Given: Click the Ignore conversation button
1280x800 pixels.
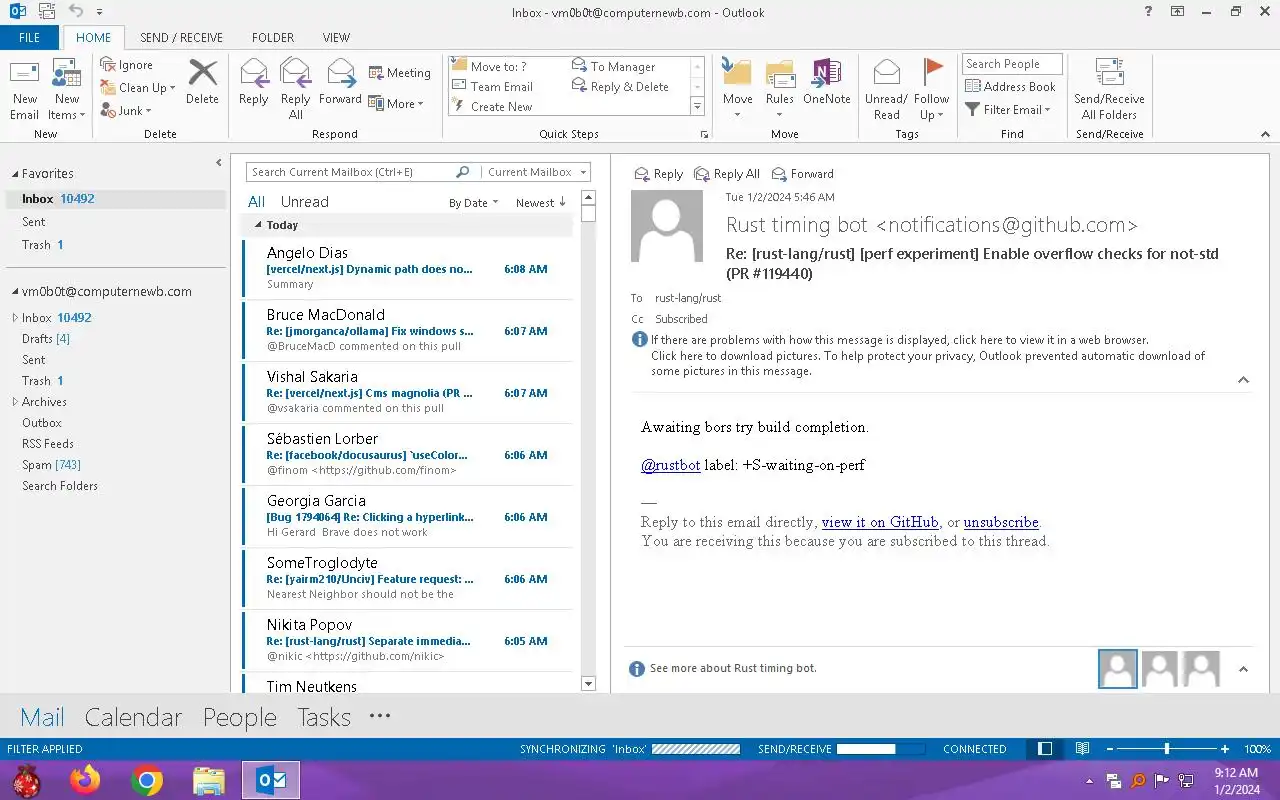Looking at the screenshot, I should (x=127, y=65).
